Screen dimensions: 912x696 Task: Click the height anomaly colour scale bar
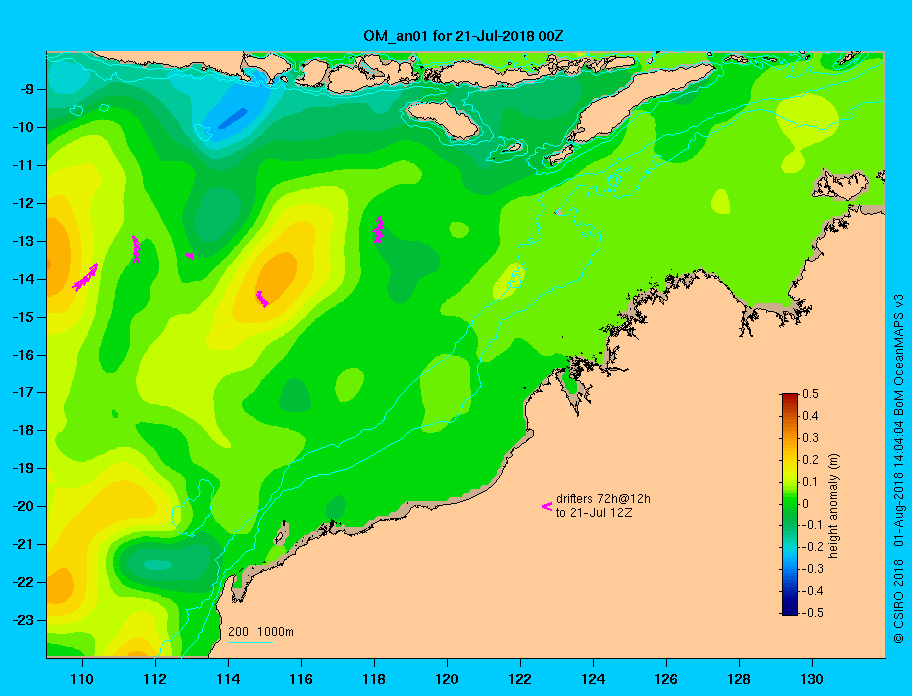tap(790, 504)
